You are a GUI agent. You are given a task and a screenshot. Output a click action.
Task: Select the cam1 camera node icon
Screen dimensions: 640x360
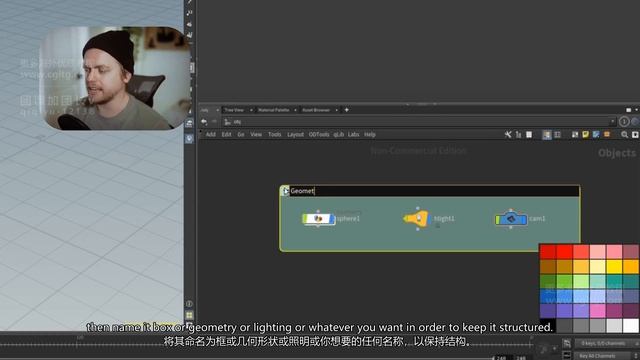click(511, 219)
